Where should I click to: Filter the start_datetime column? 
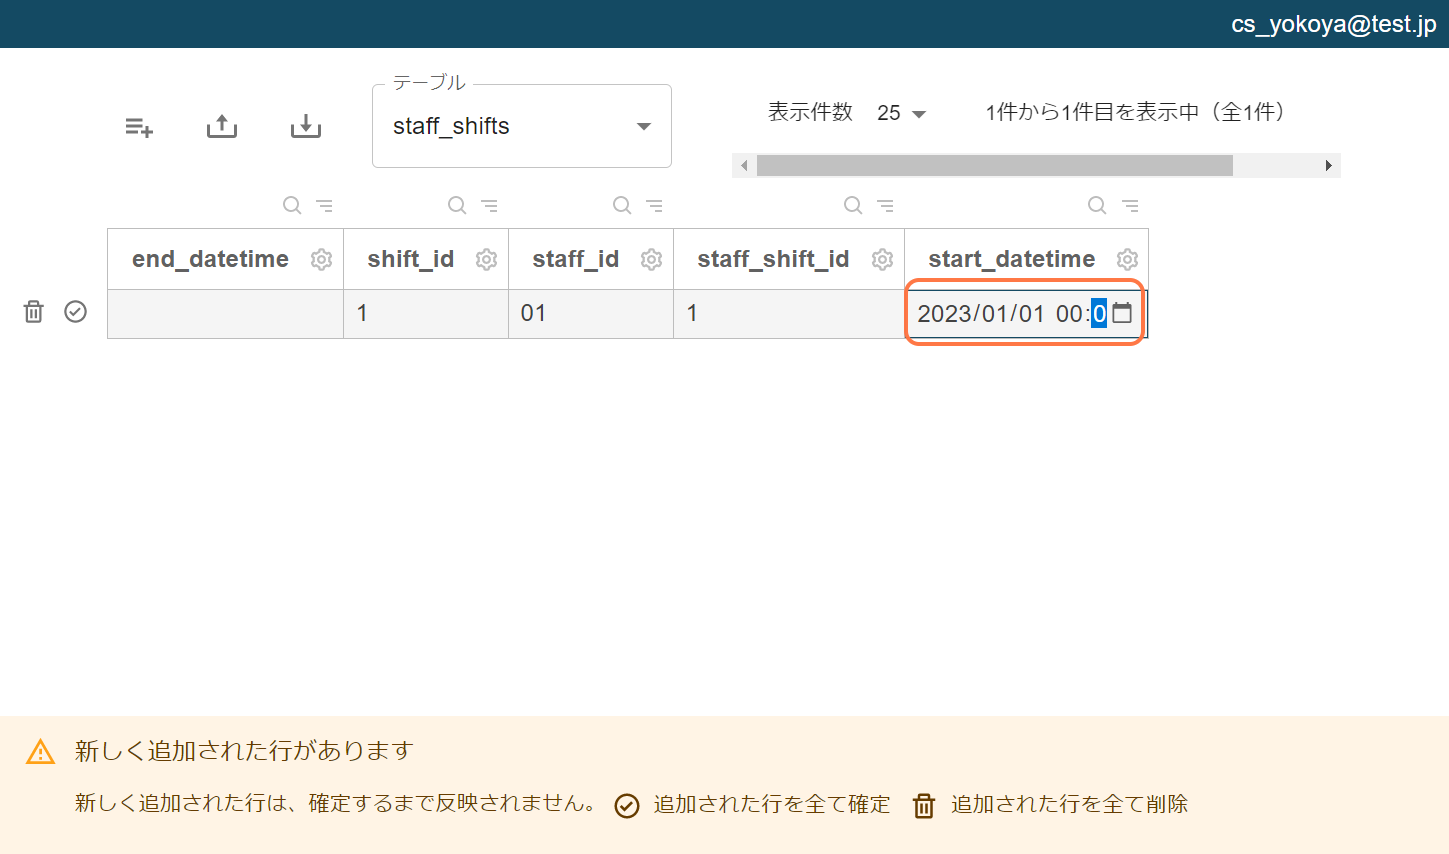pos(1130,205)
